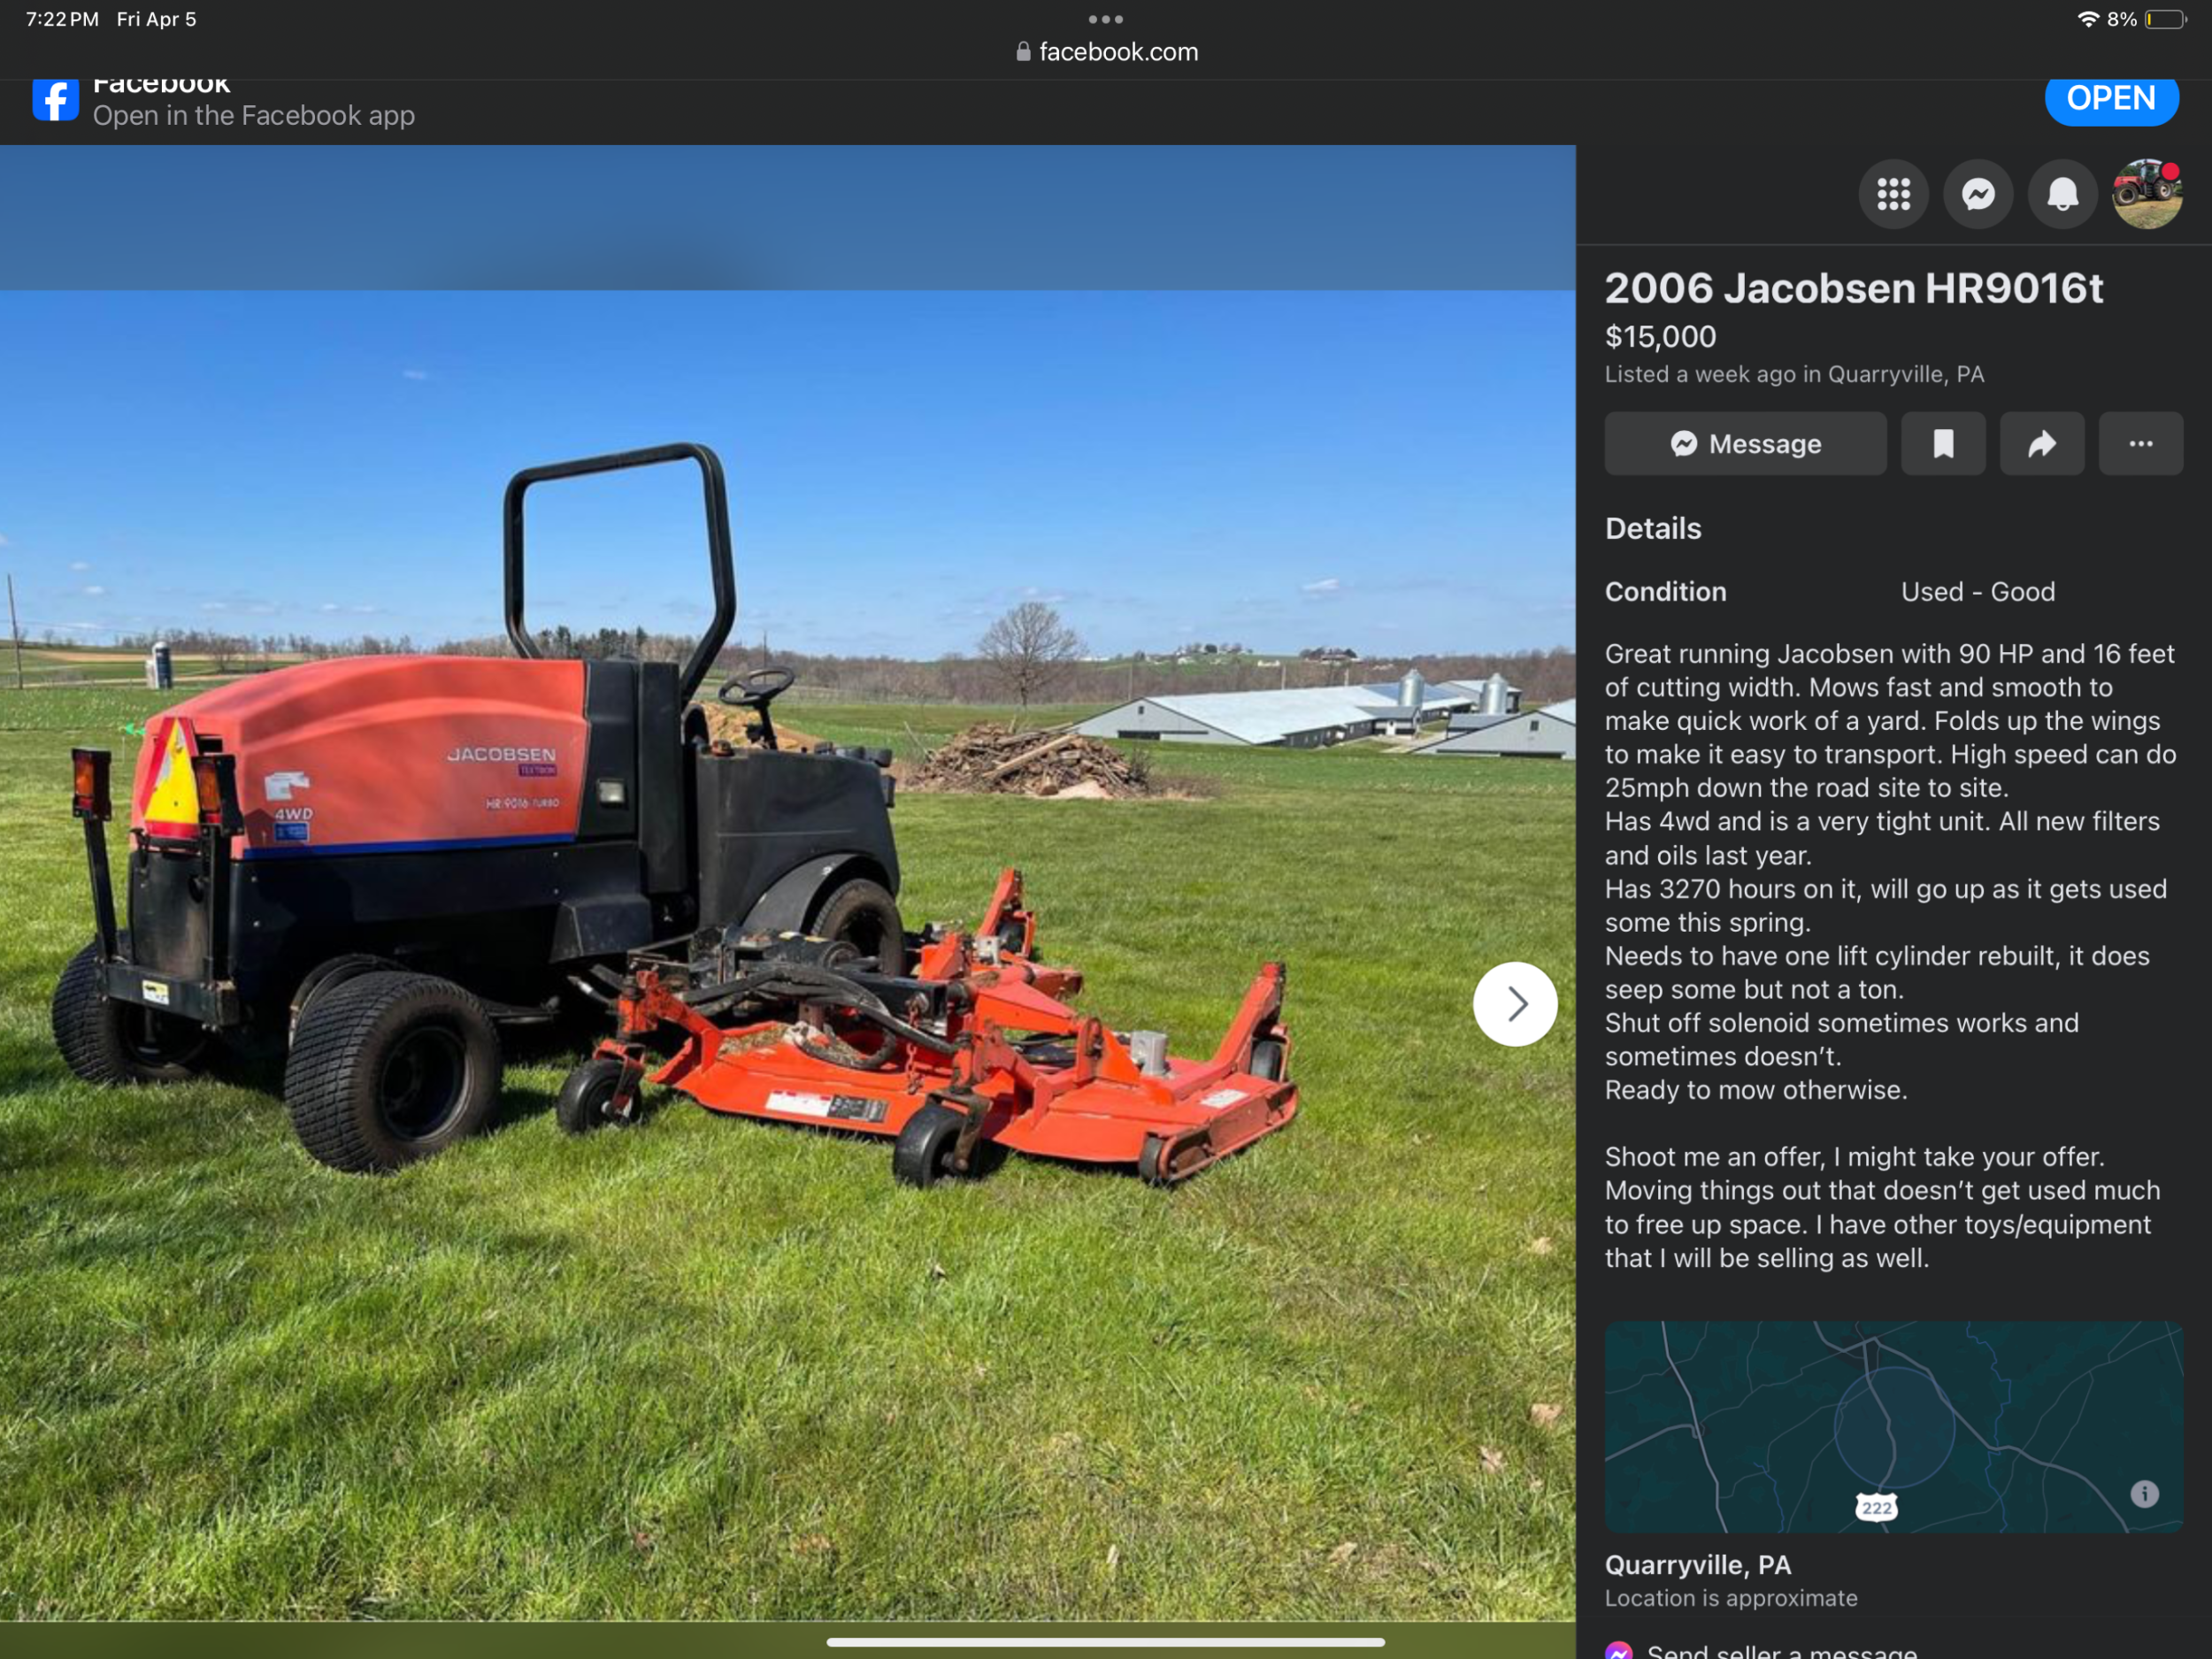Tap facebook.com address bar
This screenshot has width=2212, height=1659.
1106,52
